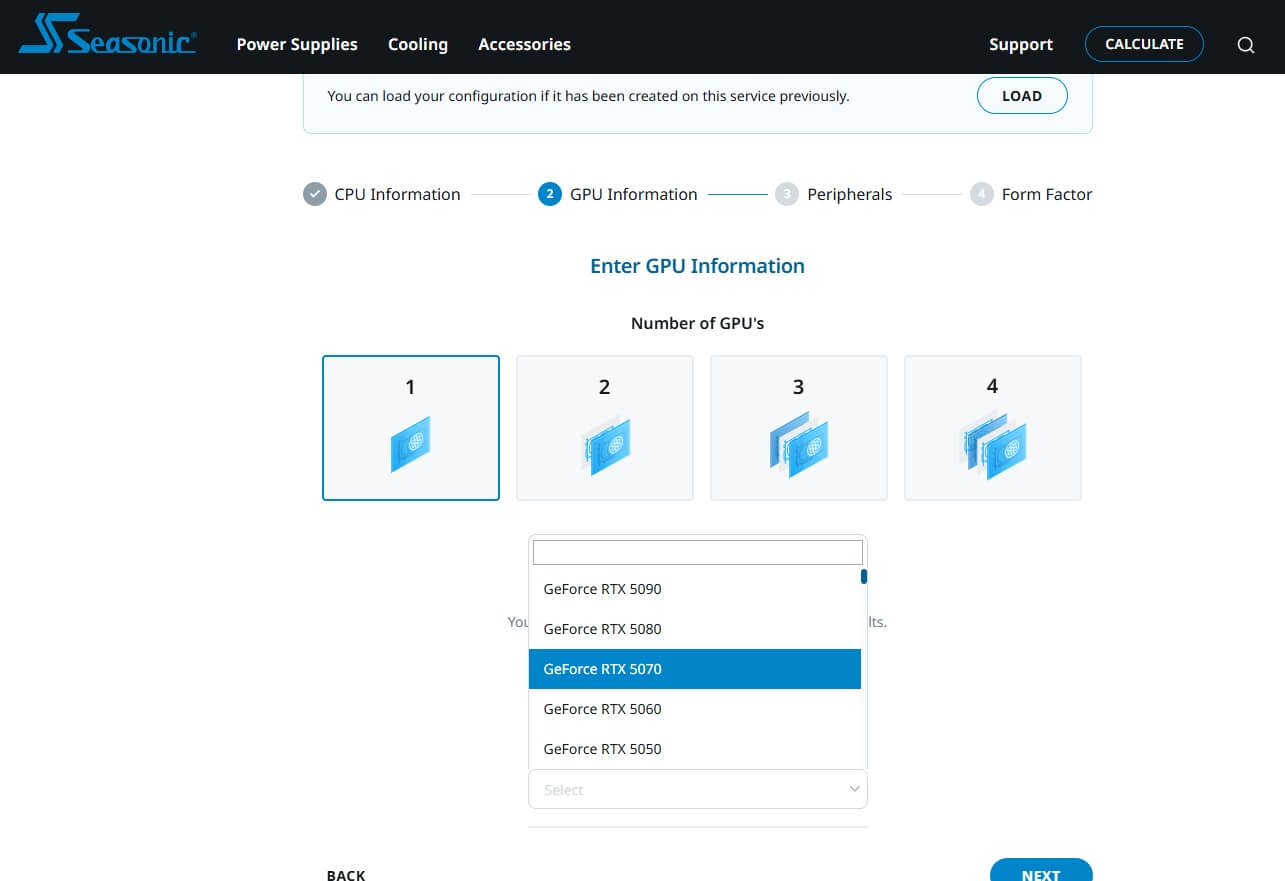This screenshot has width=1285, height=881.
Task: Expand the Select dropdown chevron
Action: (854, 789)
